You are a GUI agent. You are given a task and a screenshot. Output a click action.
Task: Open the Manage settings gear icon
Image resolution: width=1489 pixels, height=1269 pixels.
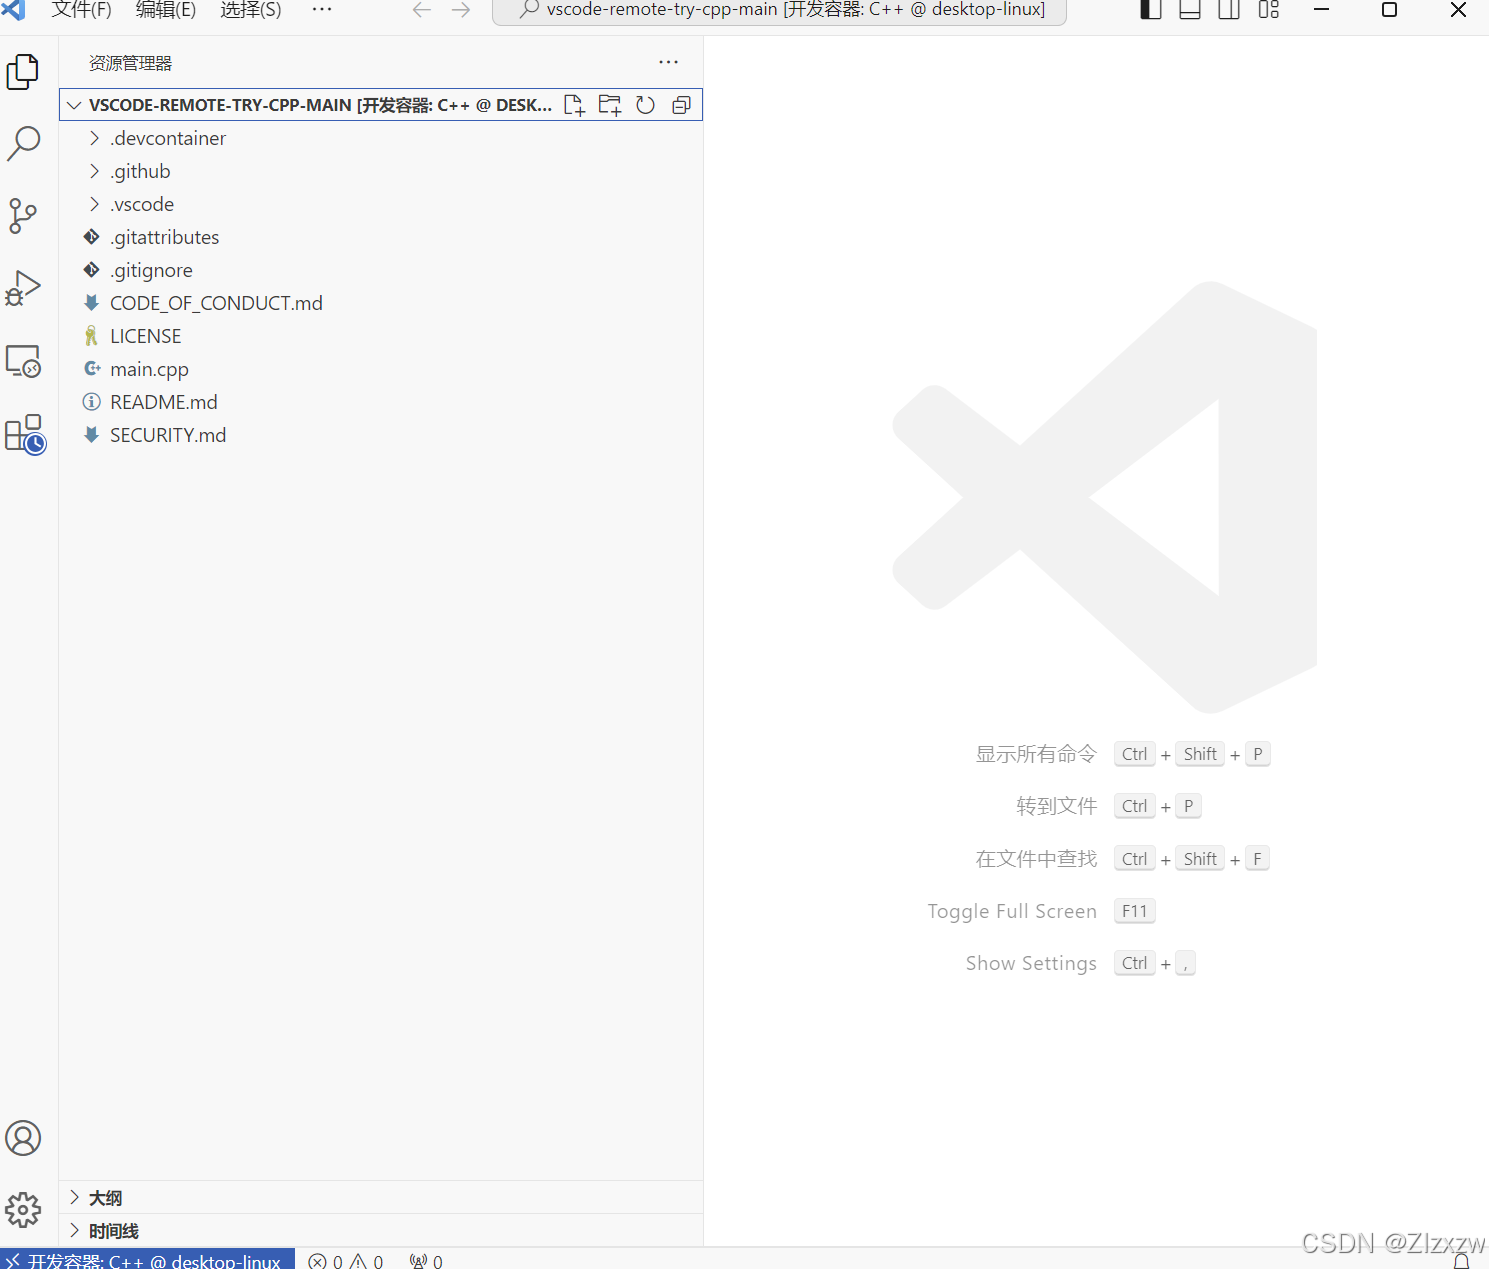[24, 1210]
